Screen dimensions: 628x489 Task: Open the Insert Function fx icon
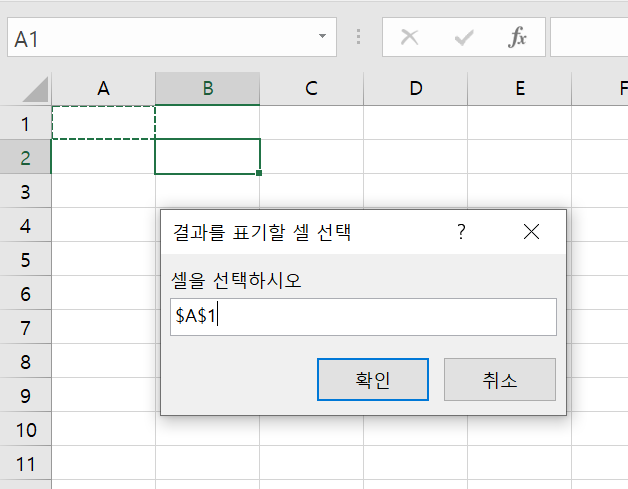[517, 37]
